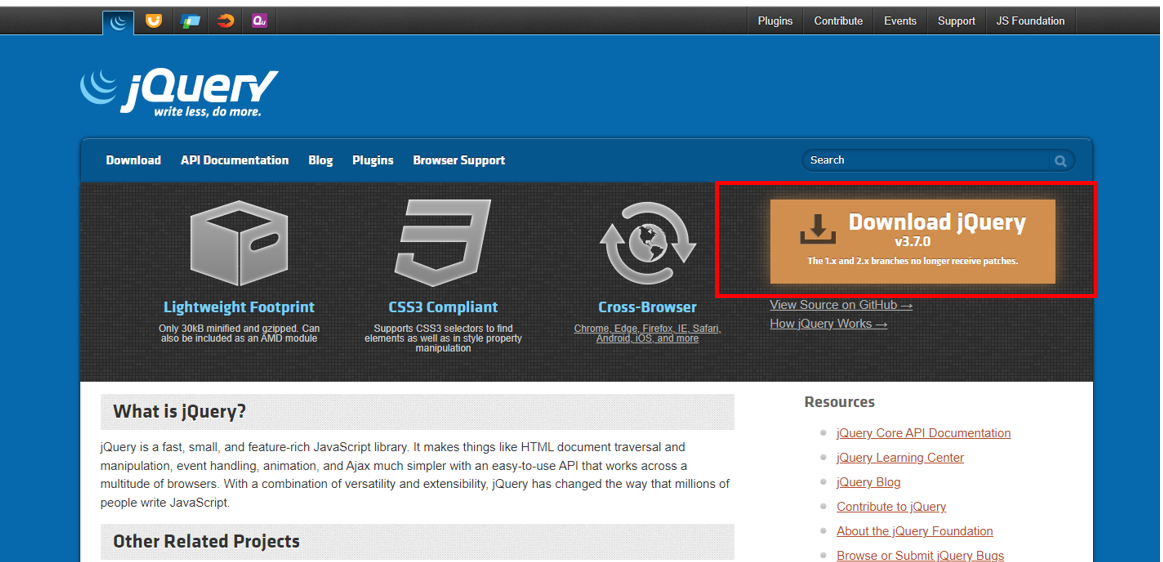Open JS Foundation in the top bar
The height and width of the screenshot is (562, 1163).
[x=1030, y=21]
